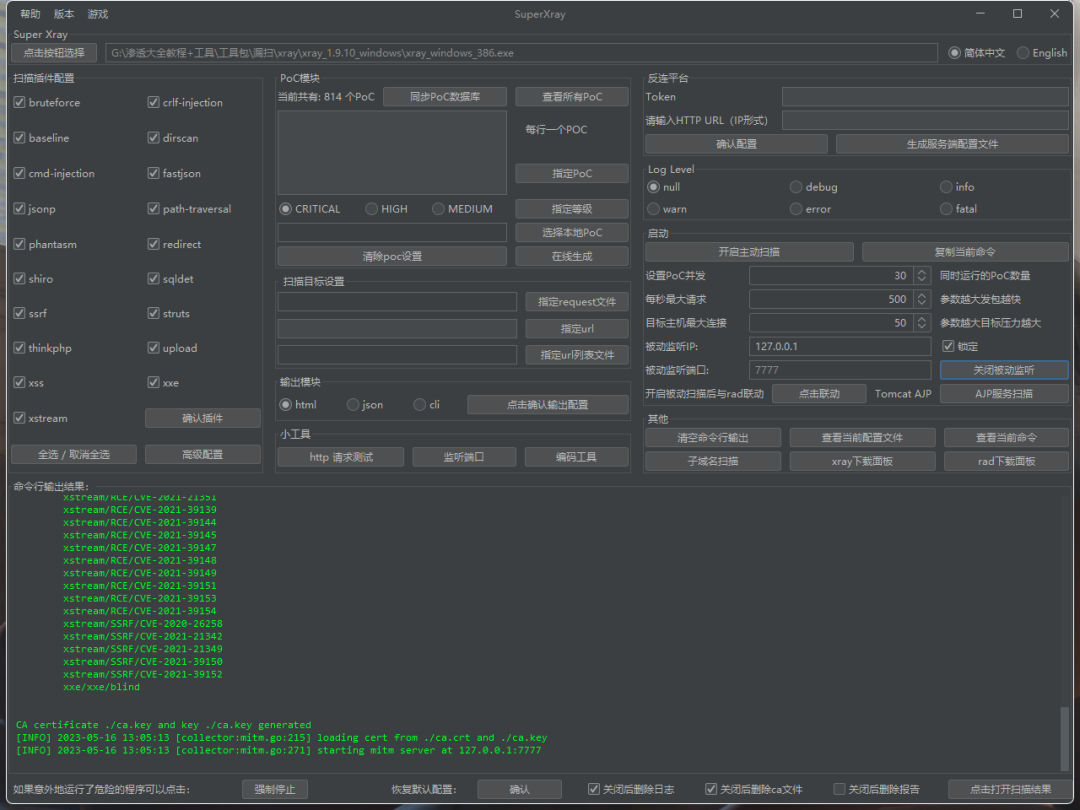Open the 帮助 menu
The height and width of the screenshot is (810, 1080).
tap(30, 14)
